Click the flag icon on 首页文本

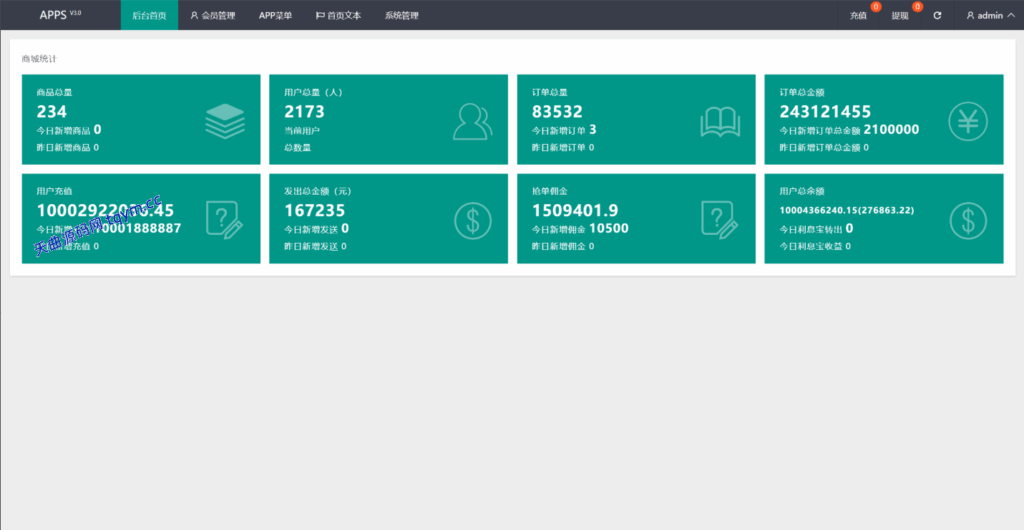[x=320, y=16]
